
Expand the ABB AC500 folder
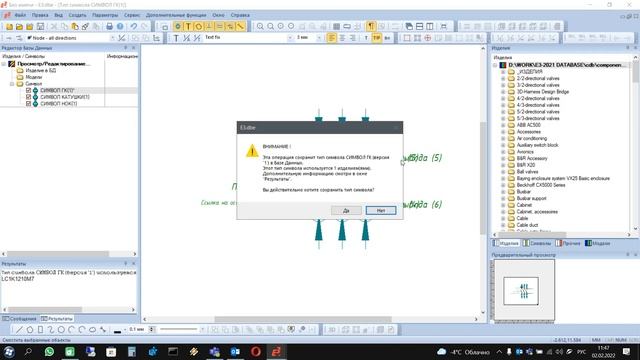coord(503,125)
